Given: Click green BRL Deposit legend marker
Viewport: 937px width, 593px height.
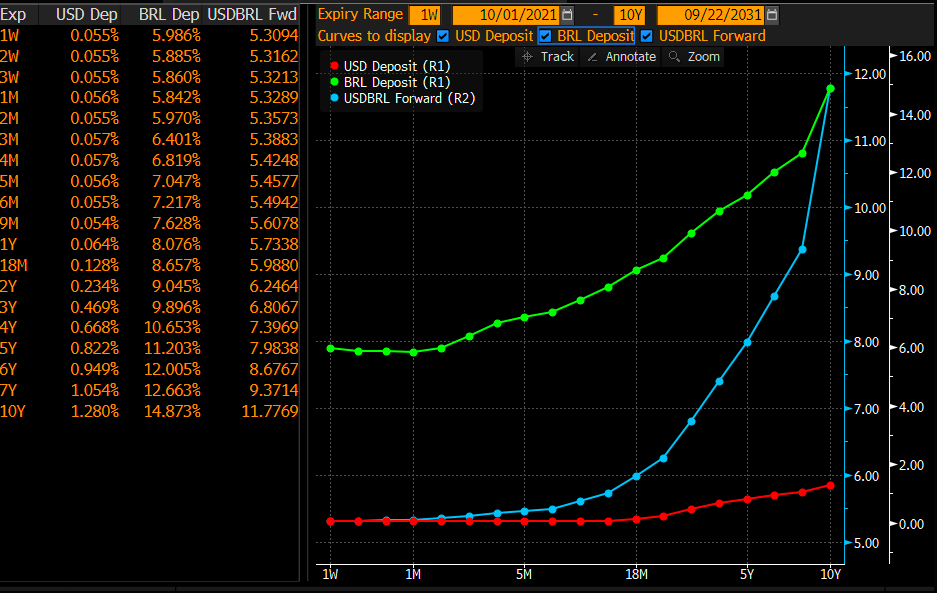Looking at the screenshot, I should 334,82.
